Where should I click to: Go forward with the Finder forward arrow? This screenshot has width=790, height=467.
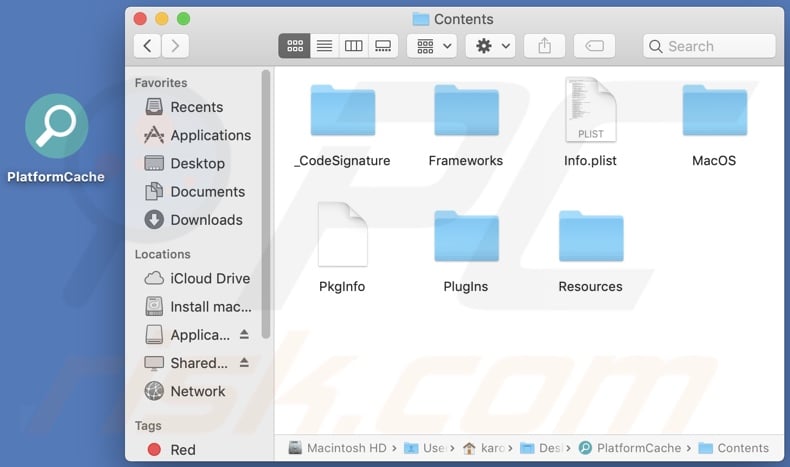tap(175, 46)
